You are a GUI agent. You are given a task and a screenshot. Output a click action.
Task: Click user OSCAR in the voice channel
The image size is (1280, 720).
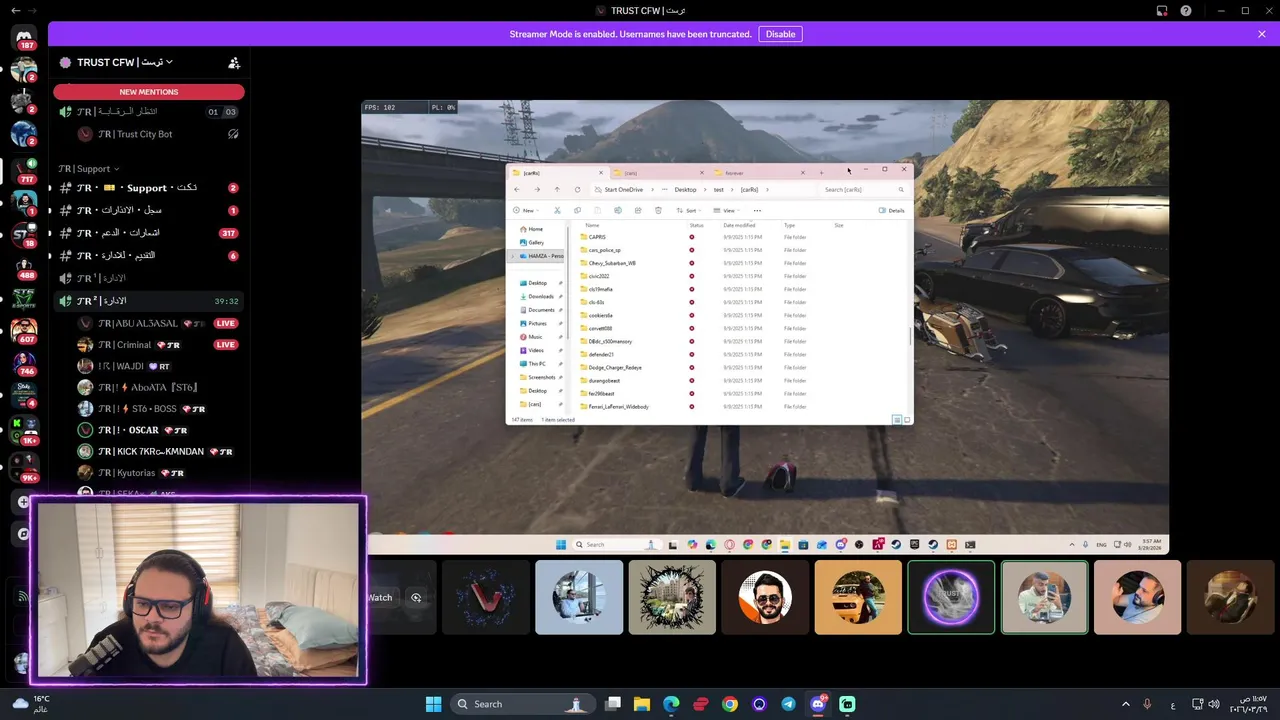(135, 430)
